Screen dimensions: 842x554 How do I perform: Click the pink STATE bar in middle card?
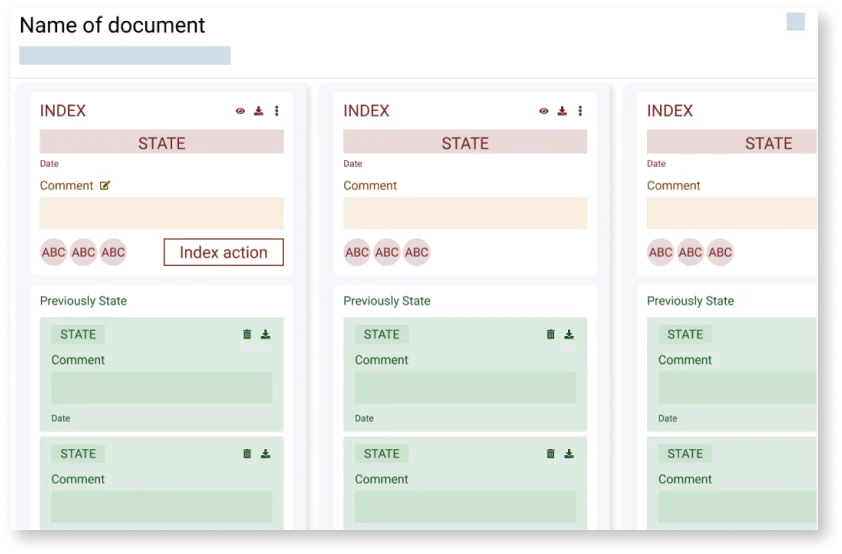(465, 142)
